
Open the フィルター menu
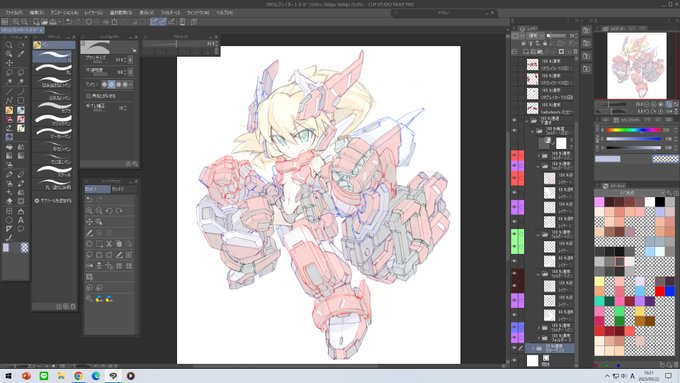tap(170, 13)
